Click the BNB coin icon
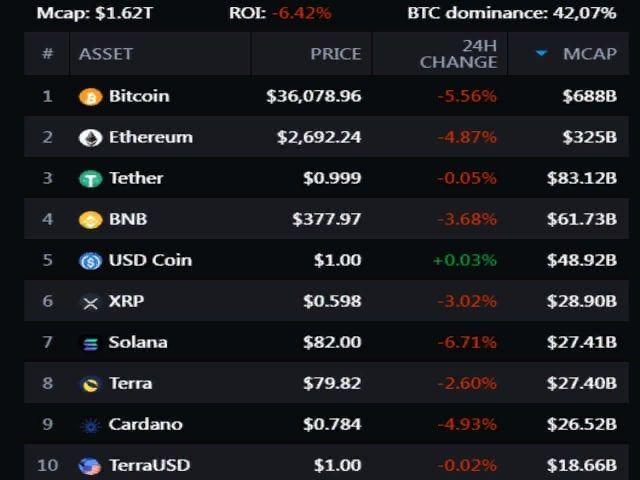Screen dimensions: 640x480 coord(91,220)
